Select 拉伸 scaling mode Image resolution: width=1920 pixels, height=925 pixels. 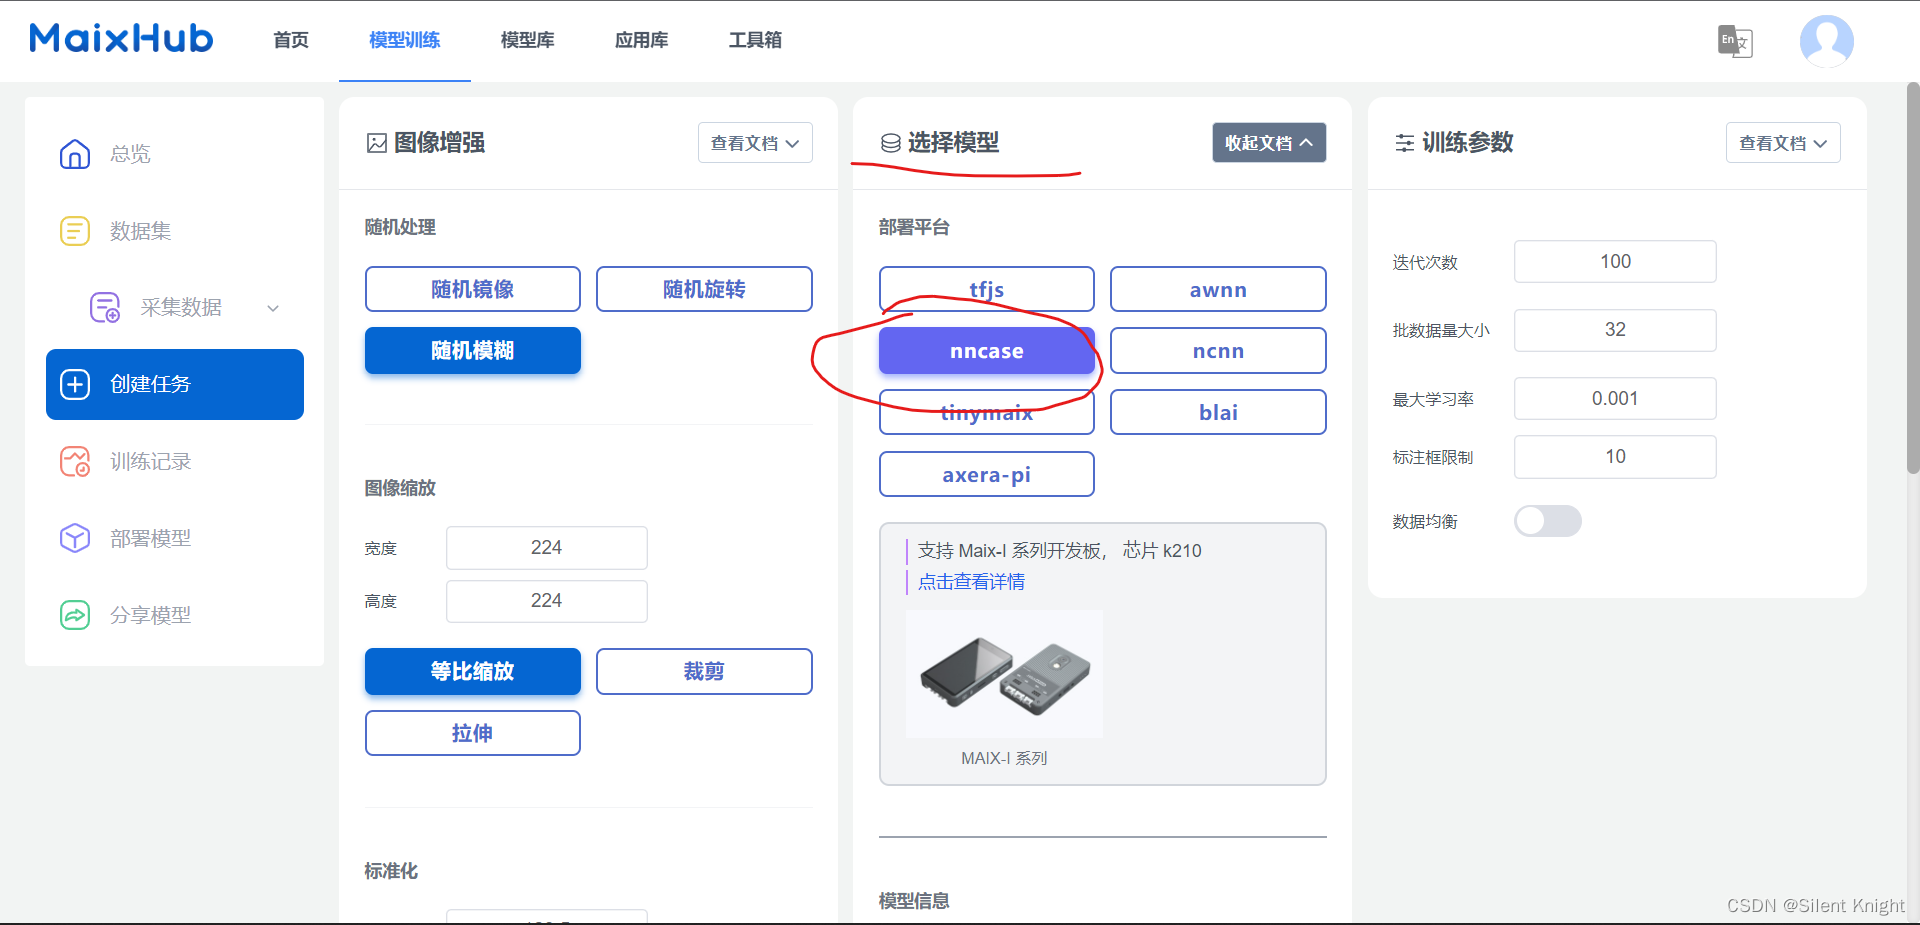[473, 733]
